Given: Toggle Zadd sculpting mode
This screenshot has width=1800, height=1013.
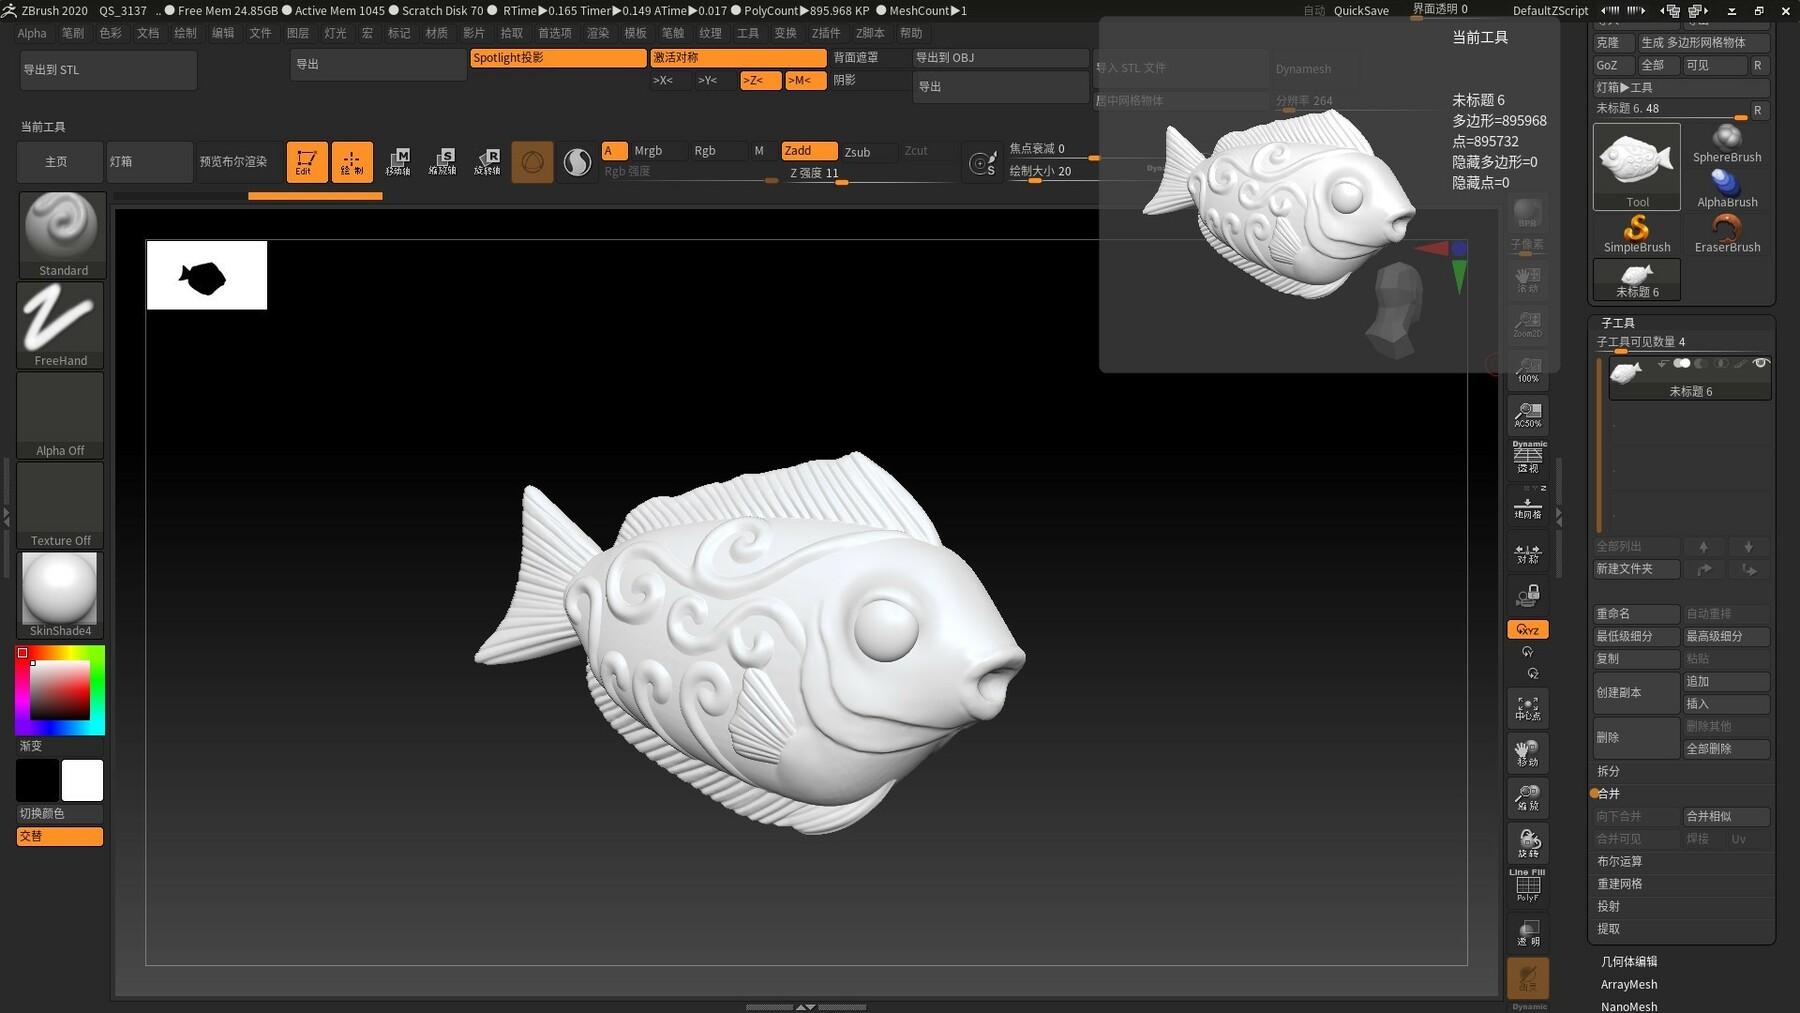Looking at the screenshot, I should click(808, 150).
